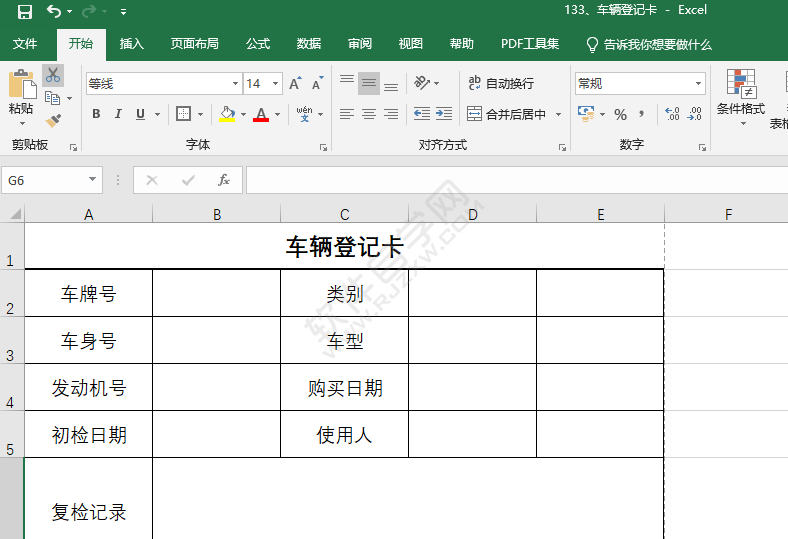Switch to the Insert (插入) tab

point(131,44)
